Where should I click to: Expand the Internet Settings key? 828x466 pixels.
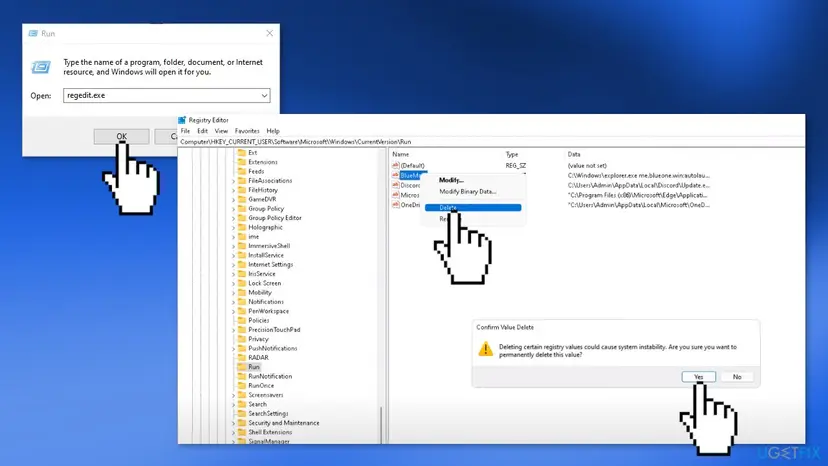click(233, 265)
